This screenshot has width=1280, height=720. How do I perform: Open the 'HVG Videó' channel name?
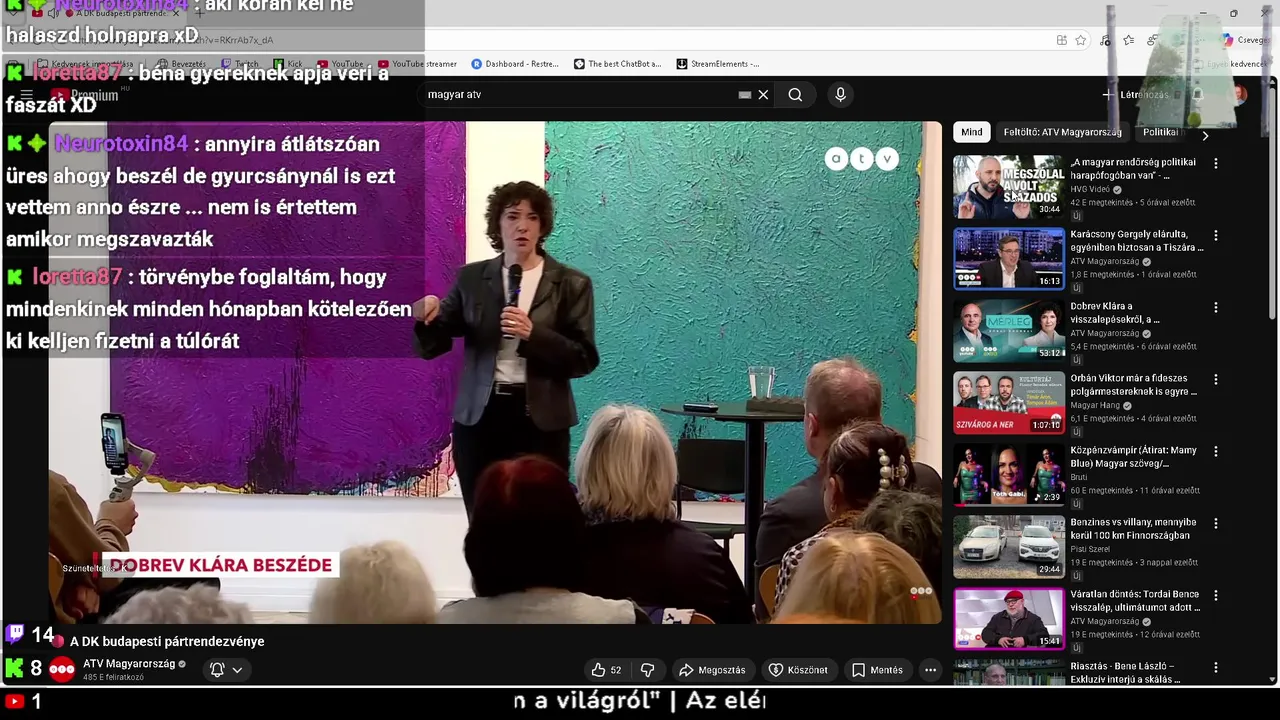pyautogui.click(x=1090, y=189)
